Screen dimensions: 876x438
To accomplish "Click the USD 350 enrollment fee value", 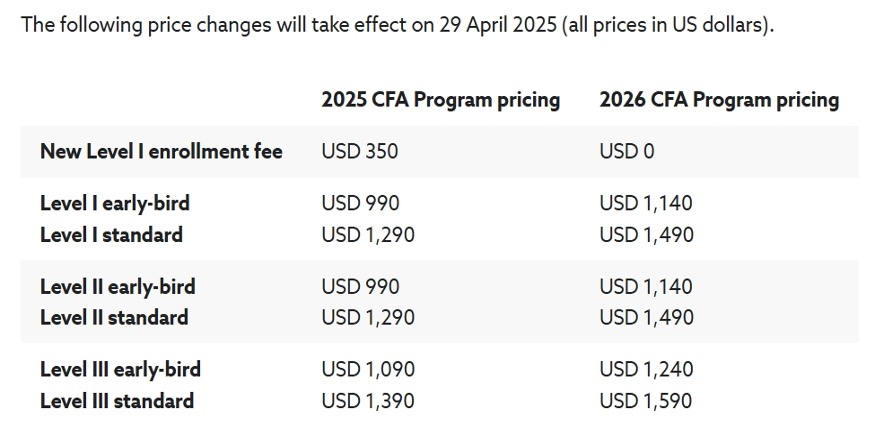I will pos(359,151).
